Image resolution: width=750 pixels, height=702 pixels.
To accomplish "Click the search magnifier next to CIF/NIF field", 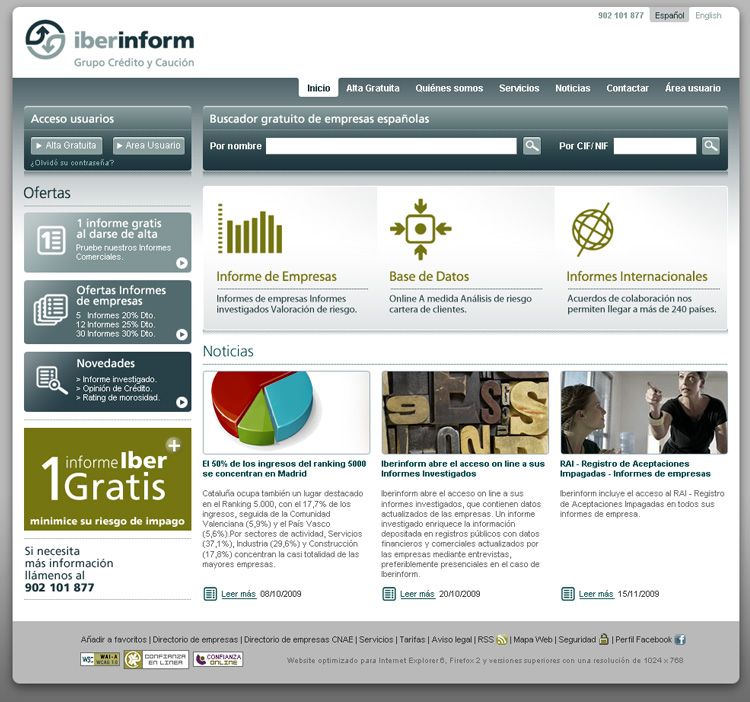I will 711,146.
